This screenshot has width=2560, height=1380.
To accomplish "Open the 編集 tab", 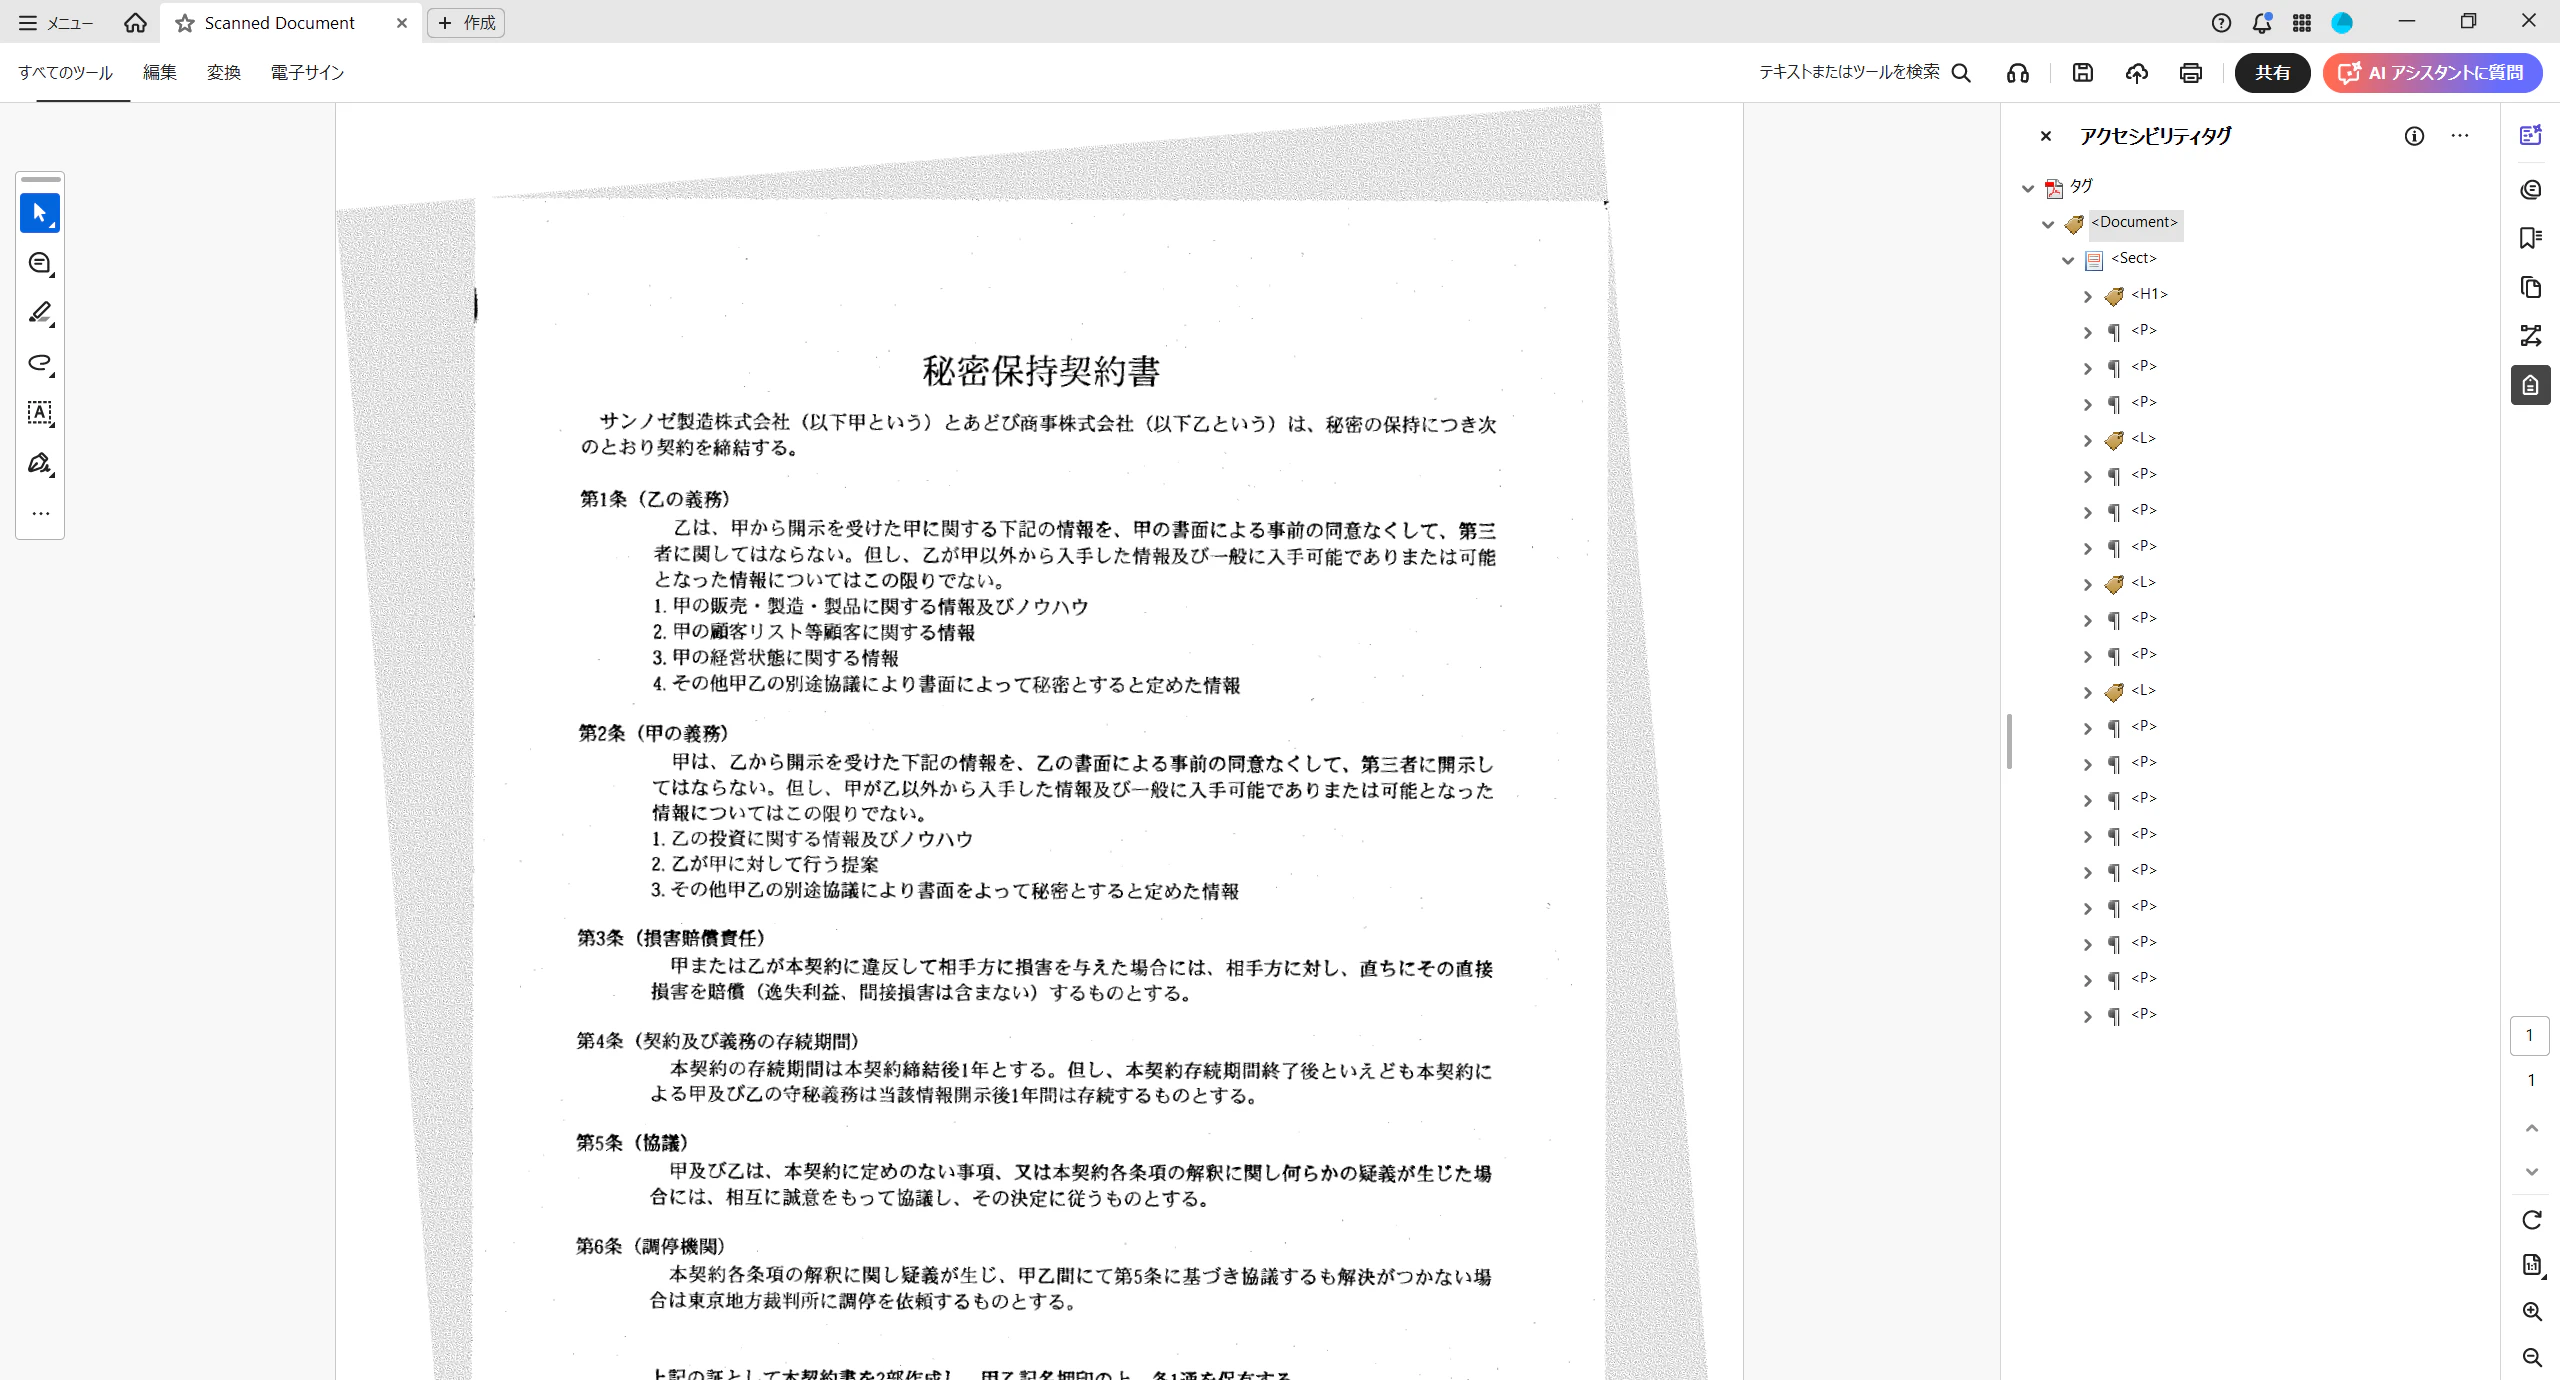I will click(x=160, y=73).
